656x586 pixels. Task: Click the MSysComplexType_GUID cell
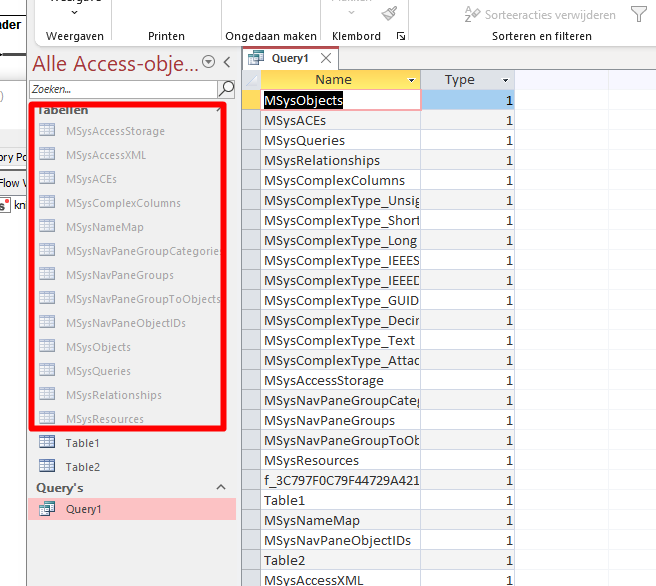340,300
